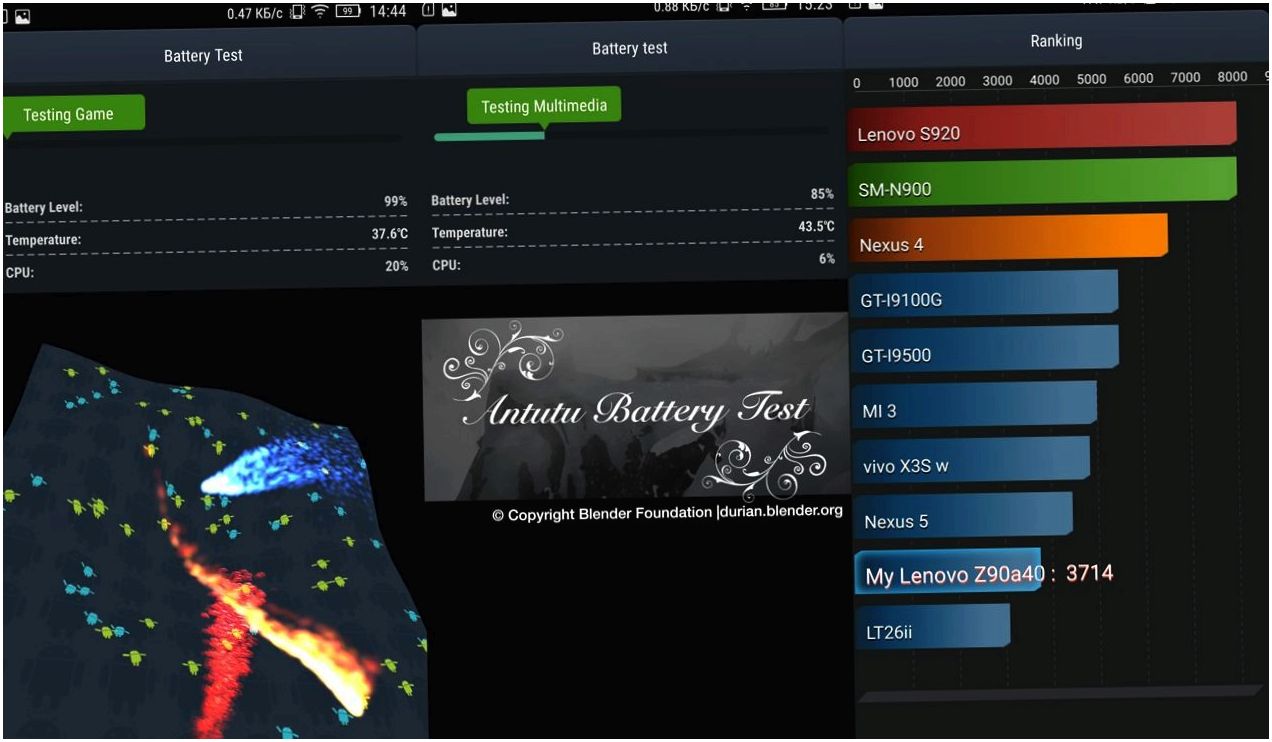Tap the battery icon showing 99
This screenshot has width=1272, height=742.
point(347,12)
